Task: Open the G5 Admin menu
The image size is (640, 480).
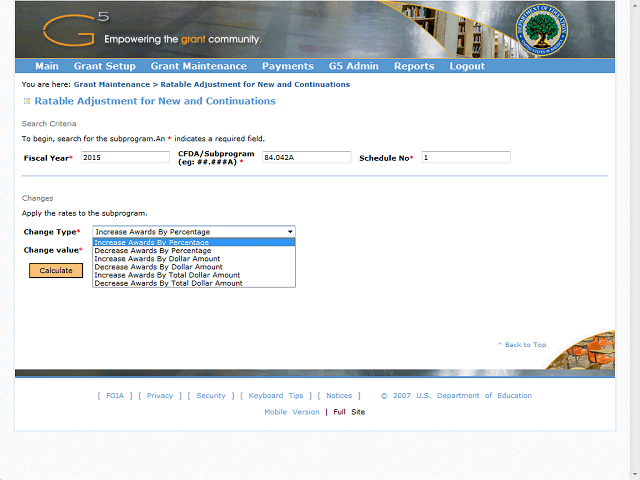Action: point(353,66)
